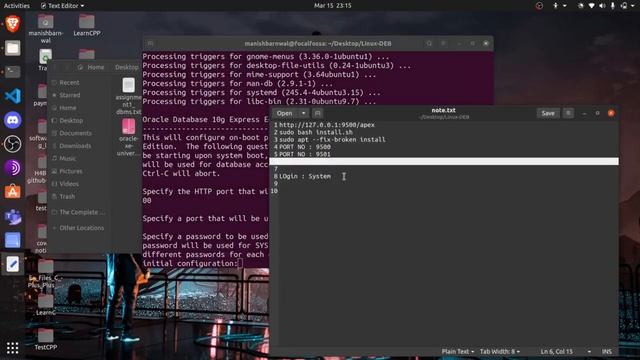Open the Text Editor app menu in top bar
640x360 pixels.
click(62, 6)
